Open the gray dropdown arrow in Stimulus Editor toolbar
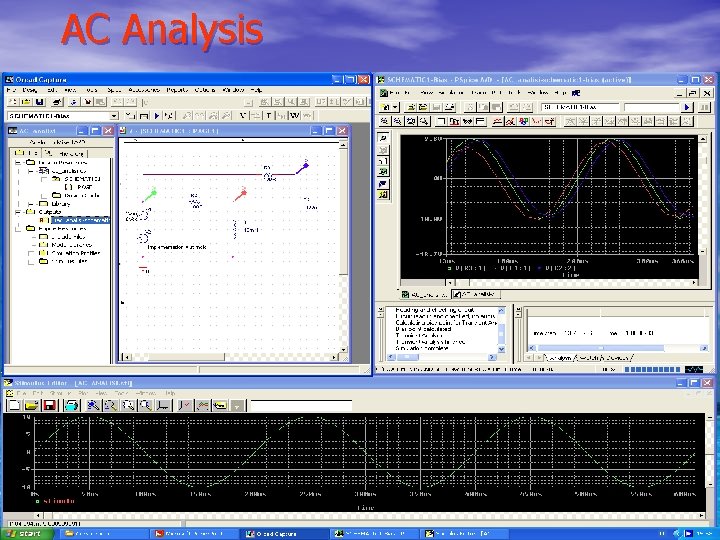Image resolution: width=720 pixels, height=540 pixels. click(237, 405)
